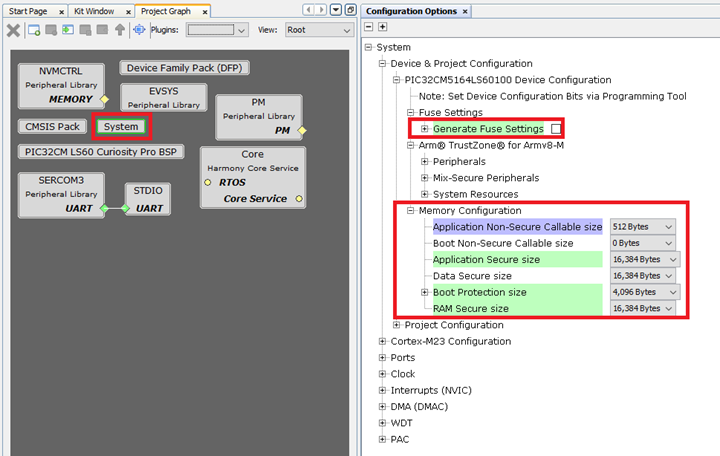Click the tab list down-arrow icon
The image size is (720, 456).
(x=336, y=10)
